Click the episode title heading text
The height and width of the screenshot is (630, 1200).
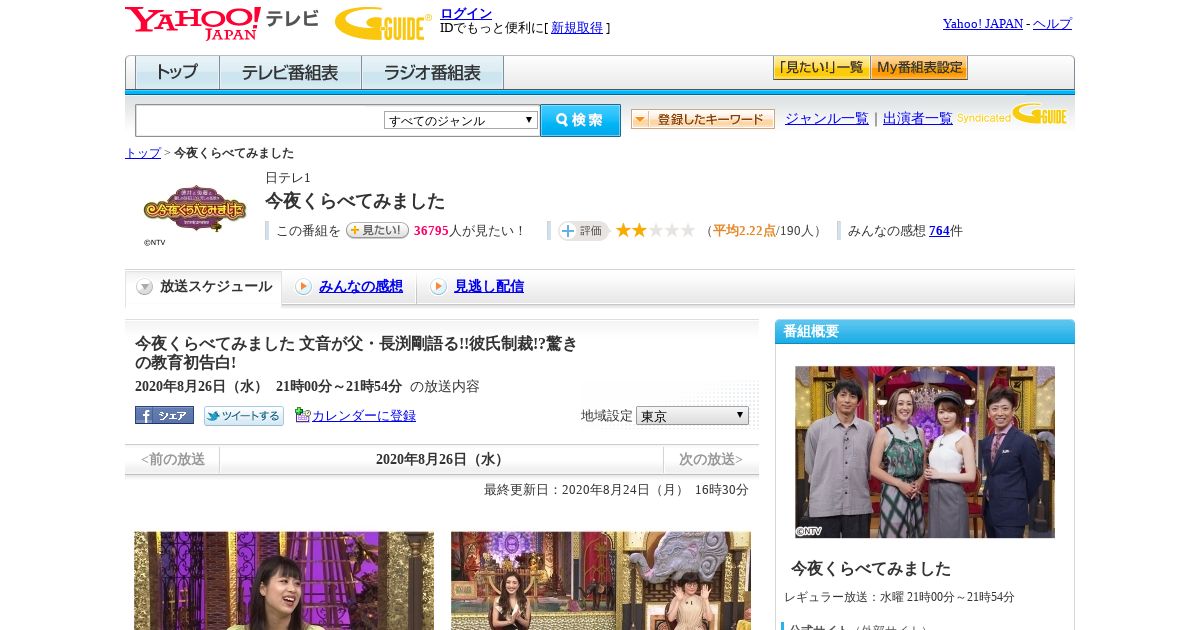click(356, 353)
